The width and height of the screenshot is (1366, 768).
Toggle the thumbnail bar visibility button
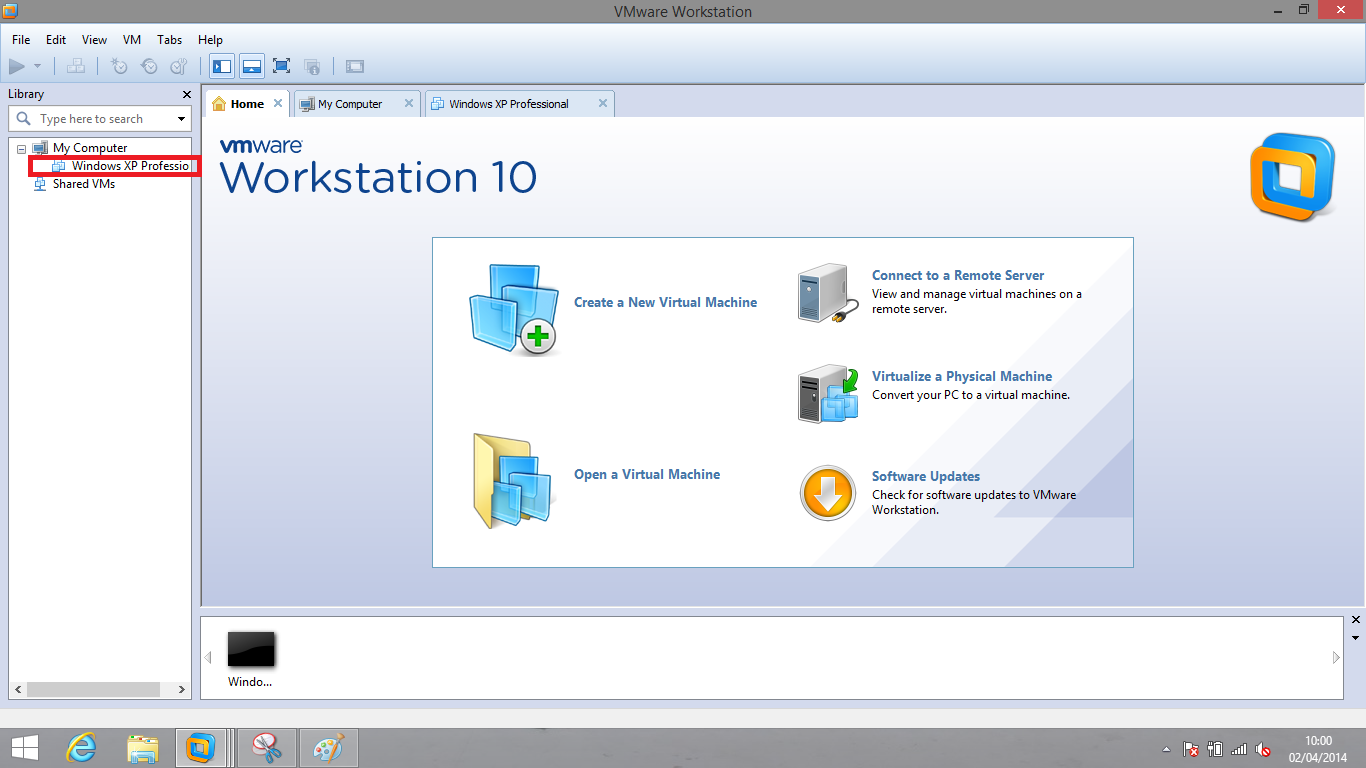point(252,67)
